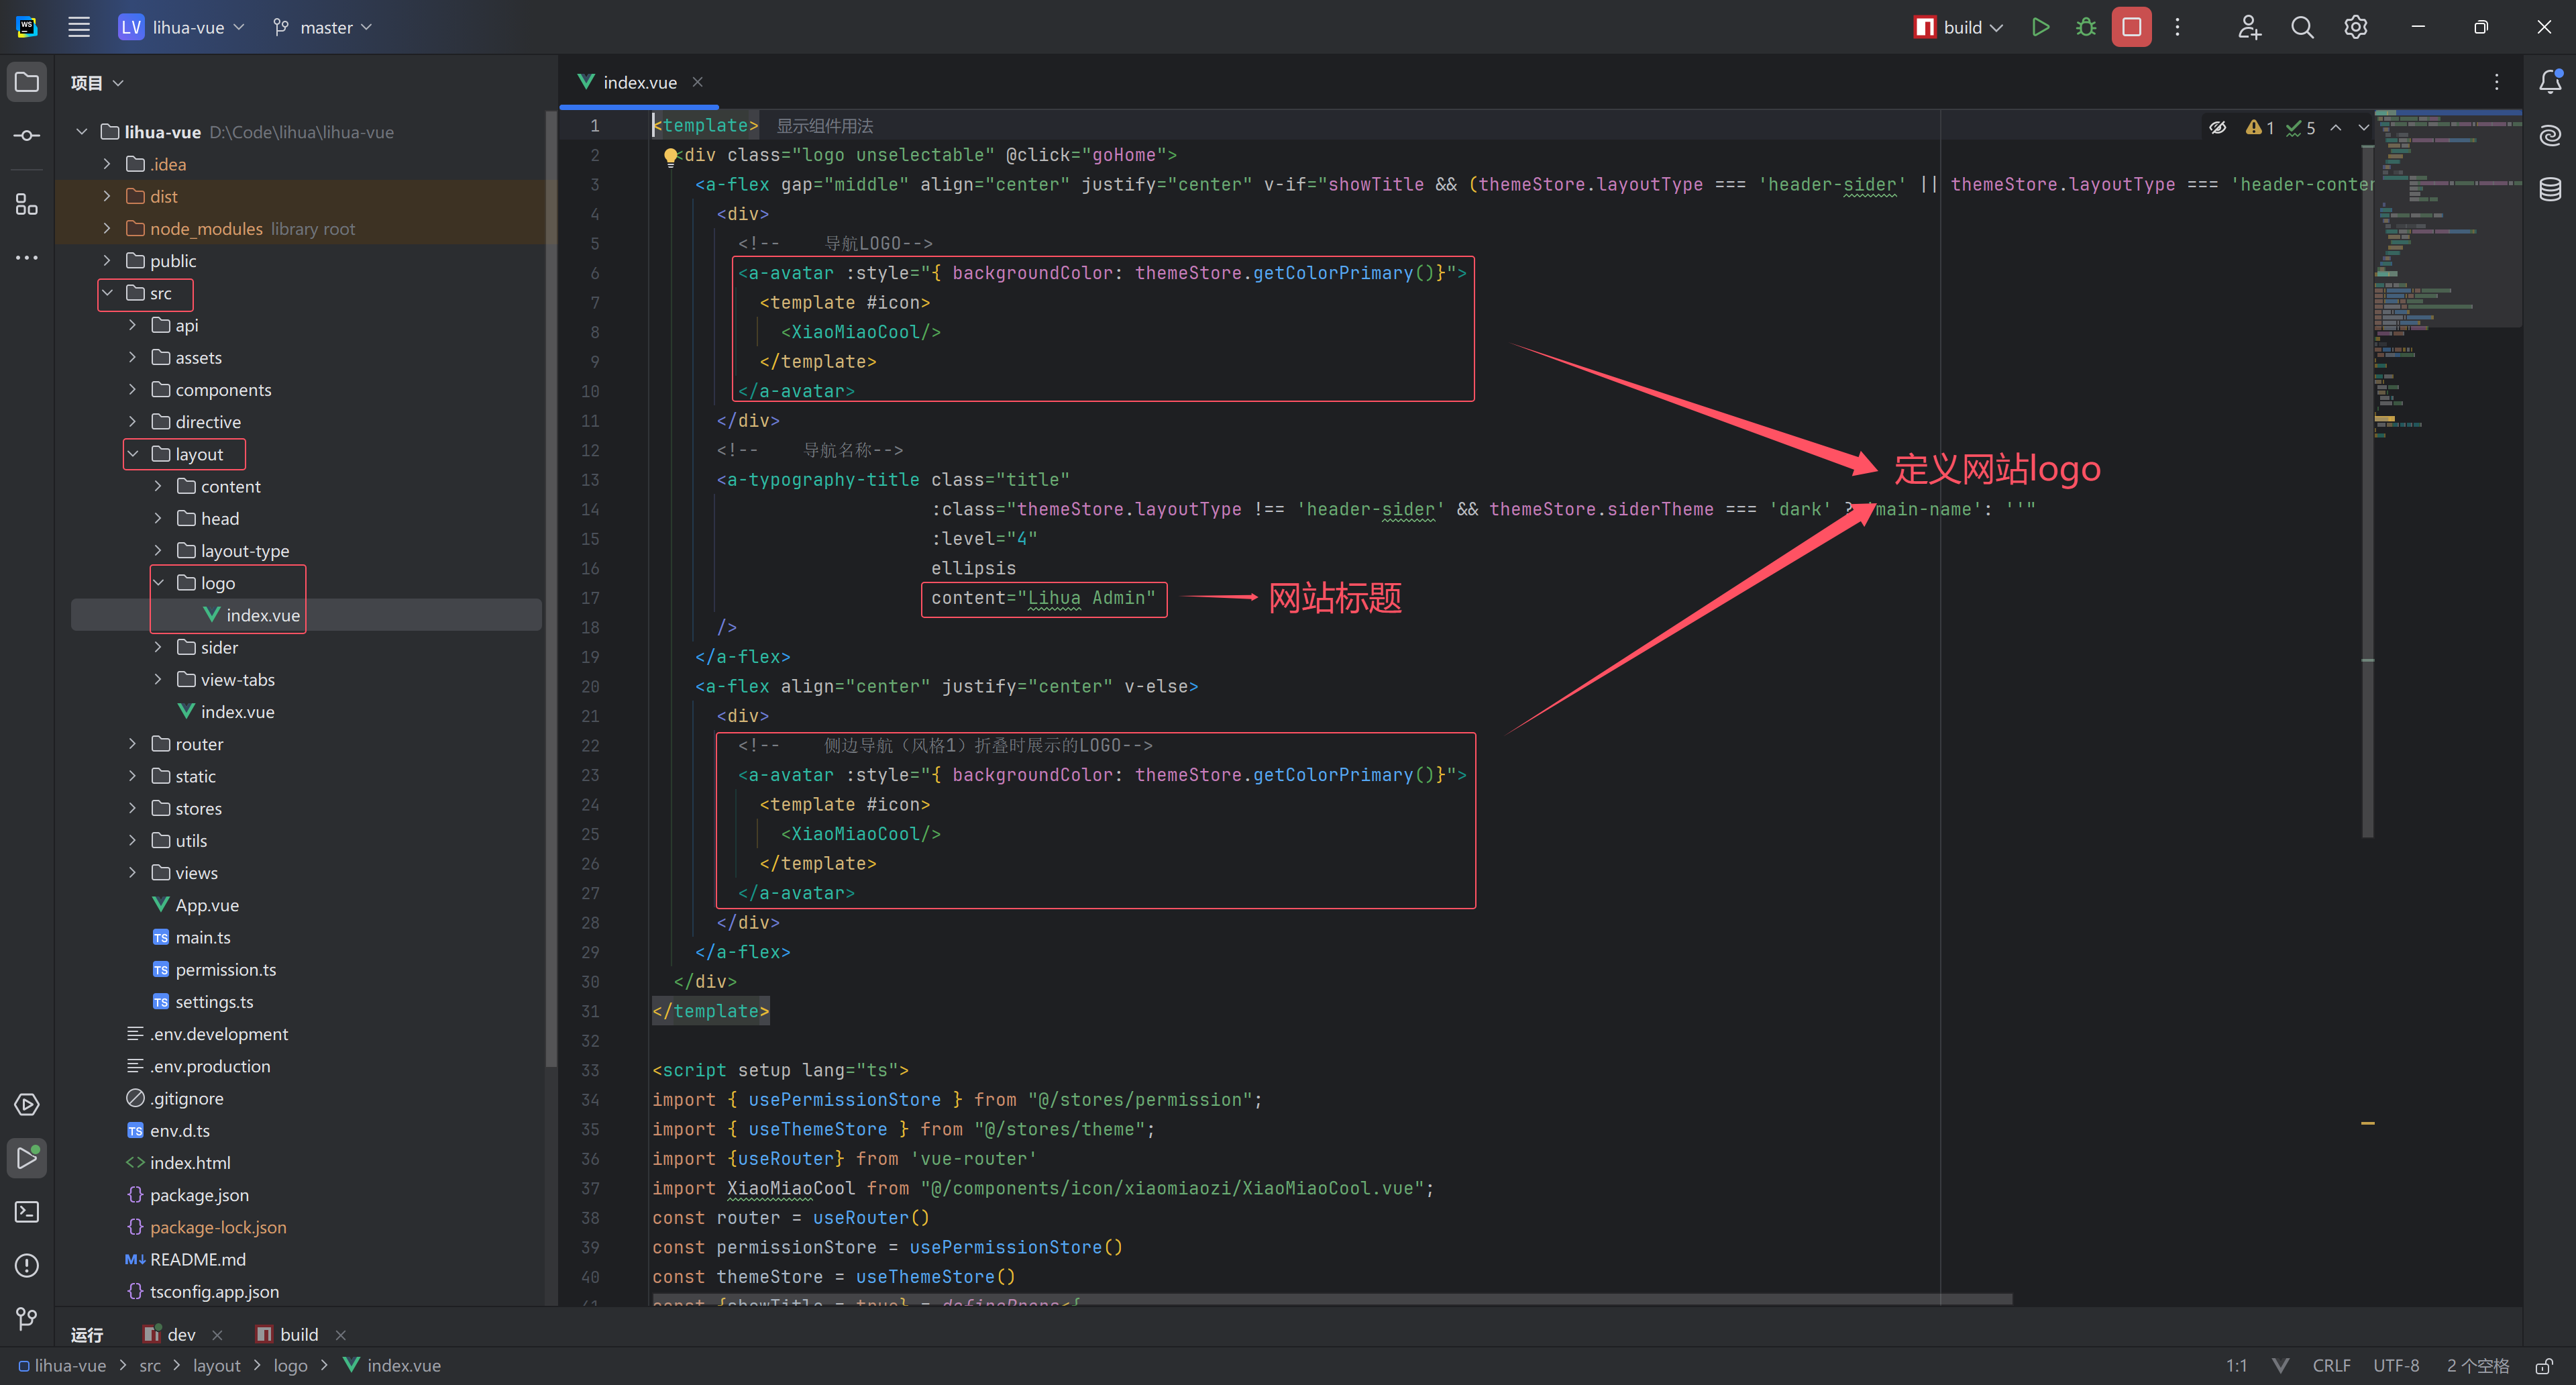Viewport: 2576px width, 1385px height.
Task: Open the Problems tool window icon
Action: coord(27,1265)
